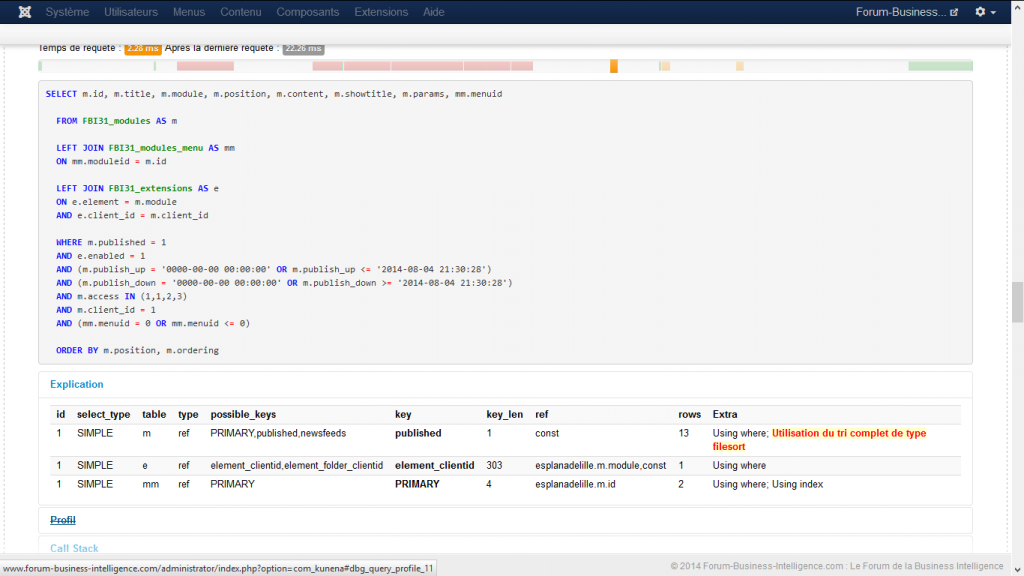Click the bold 'PRIMARY' key cell
Viewport: 1024px width, 576px height.
[417, 484]
